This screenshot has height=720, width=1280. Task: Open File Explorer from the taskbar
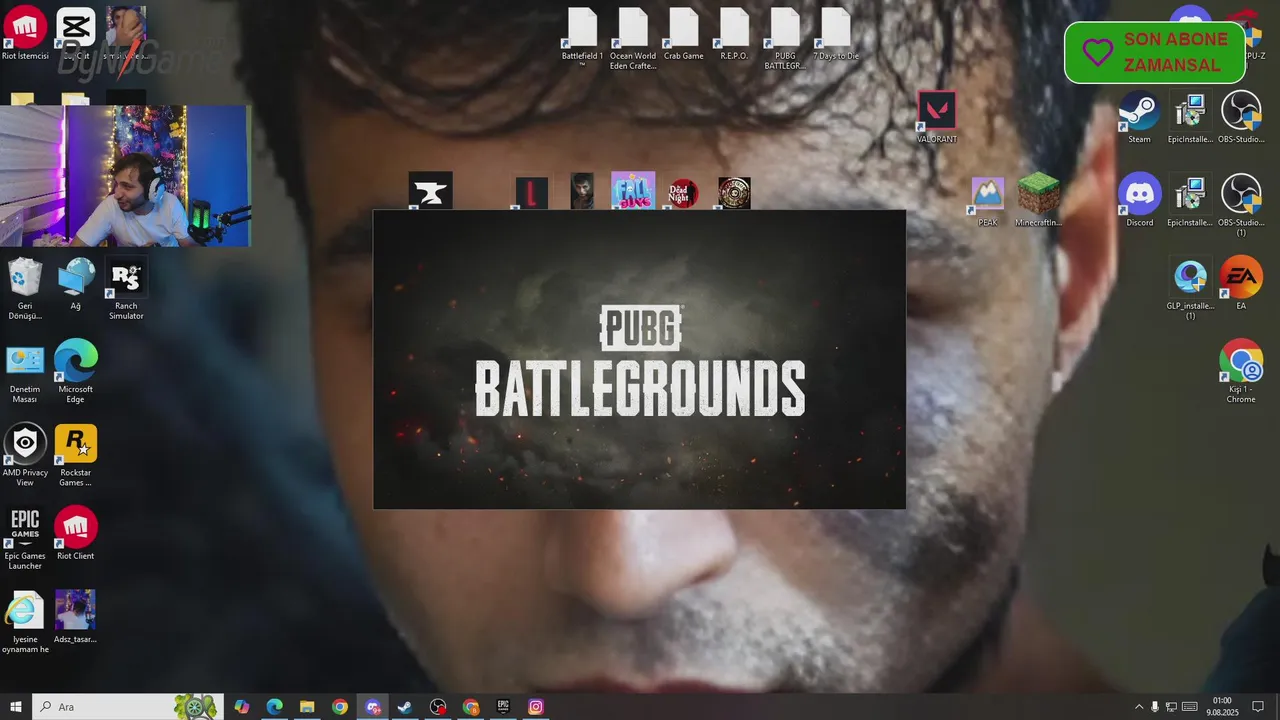pos(307,707)
